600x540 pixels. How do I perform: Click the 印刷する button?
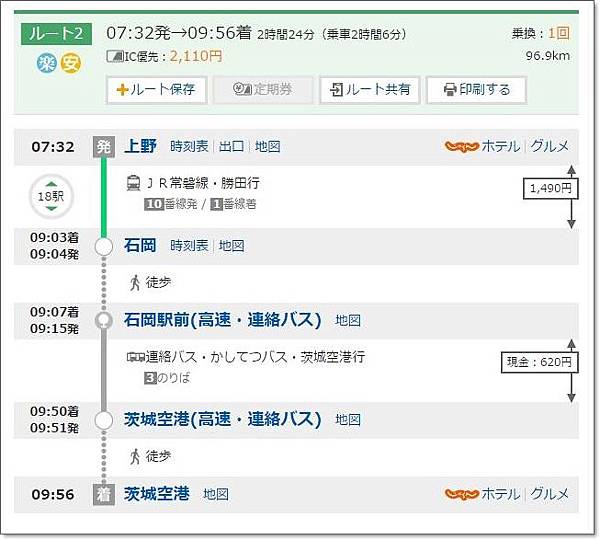click(x=476, y=90)
